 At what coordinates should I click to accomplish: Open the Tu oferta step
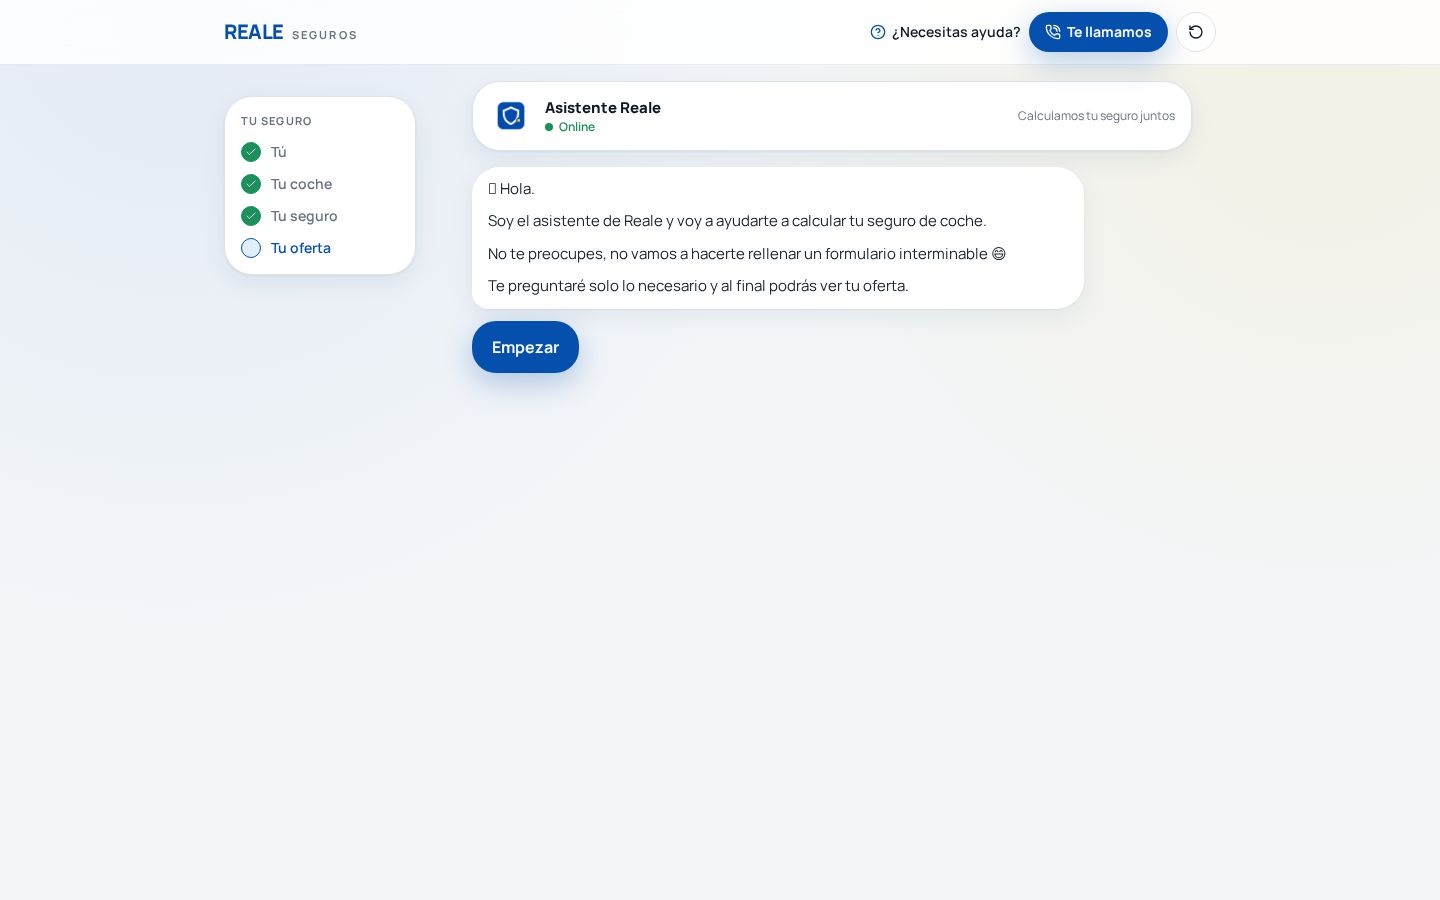(x=301, y=248)
